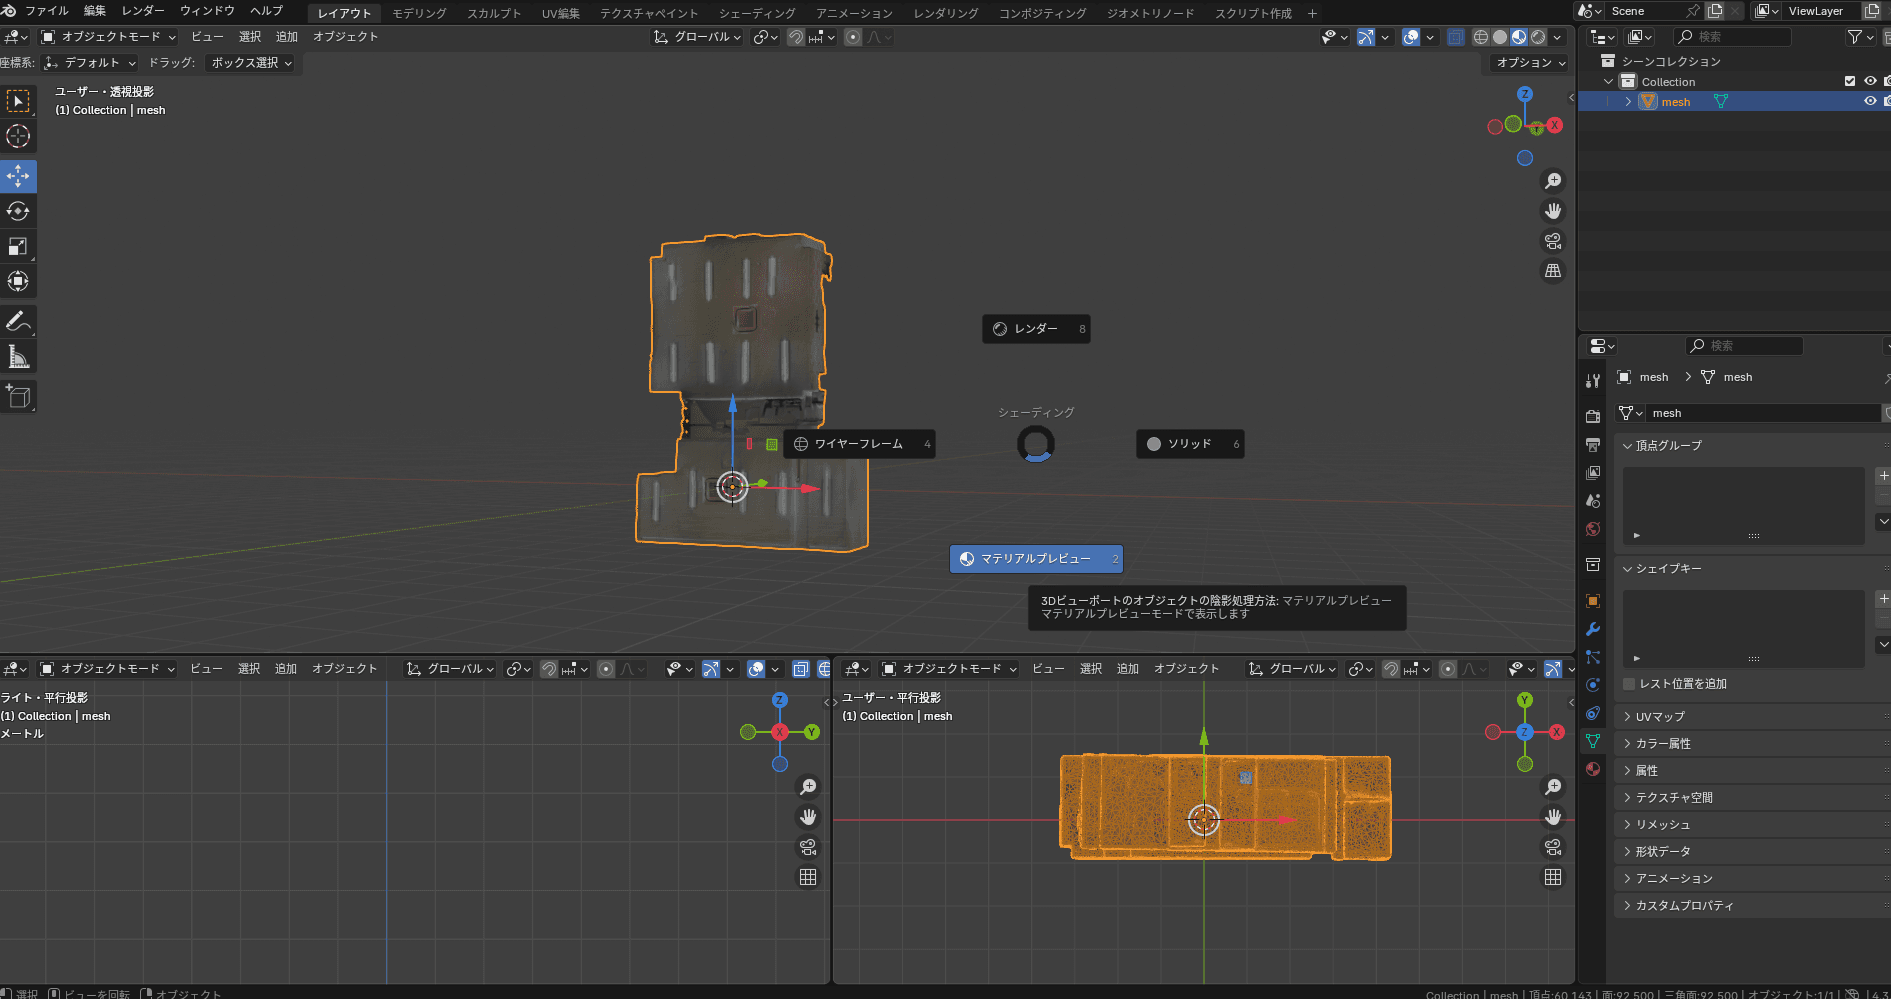Switch to the モデリング workspace tab
Viewport: 1891px width, 999px height.
click(x=419, y=13)
